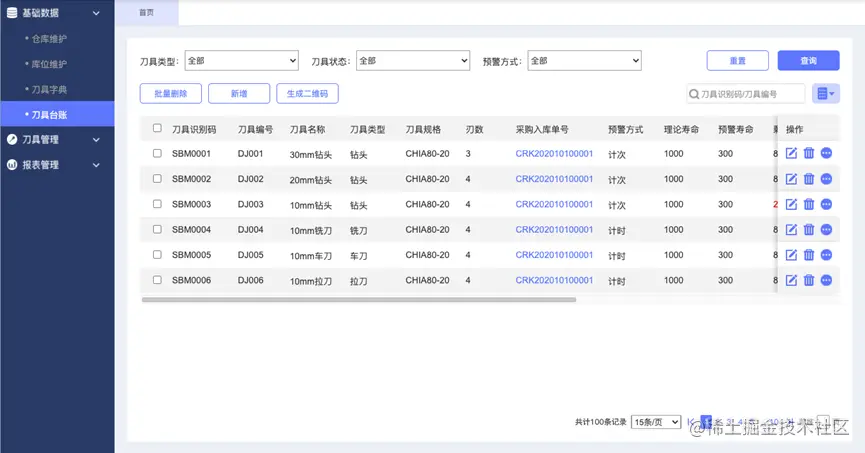The image size is (865, 453).
Task: Open more actions for row SBM0006
Action: [x=826, y=280]
